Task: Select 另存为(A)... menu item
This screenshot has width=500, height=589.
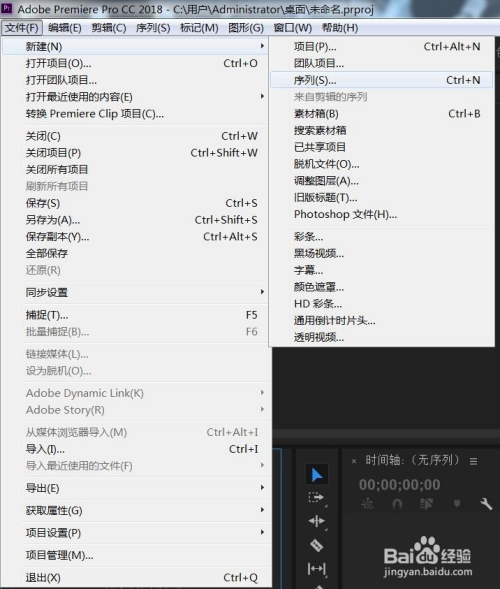Action: click(x=135, y=220)
